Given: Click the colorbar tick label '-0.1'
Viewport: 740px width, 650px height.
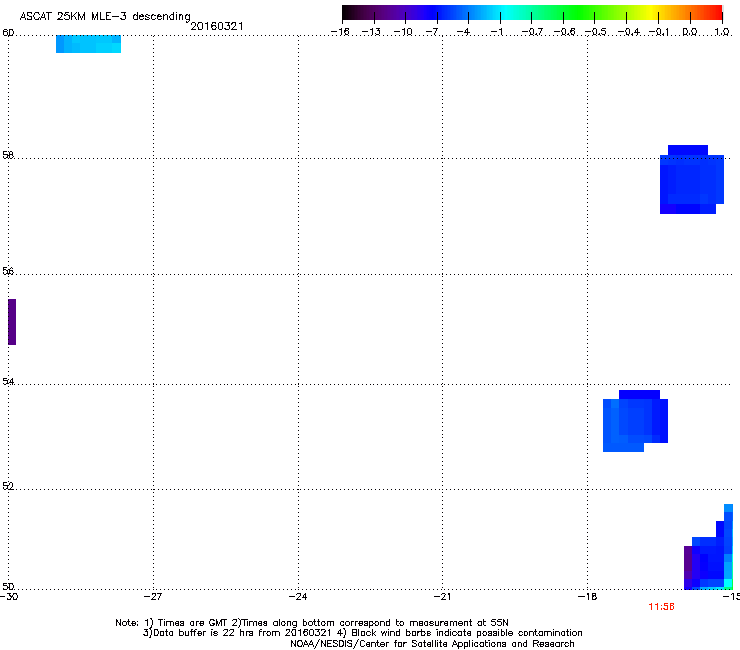Looking at the screenshot, I should click(658, 32).
